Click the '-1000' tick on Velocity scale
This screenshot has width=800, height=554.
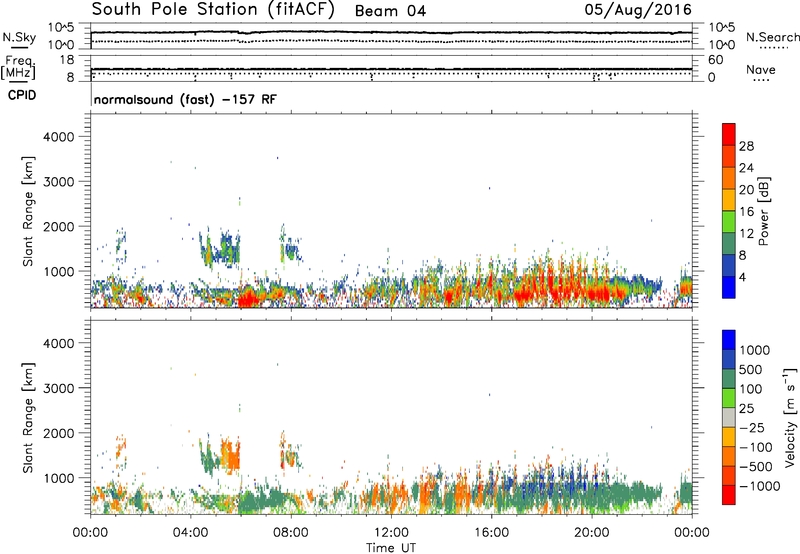pos(759,486)
